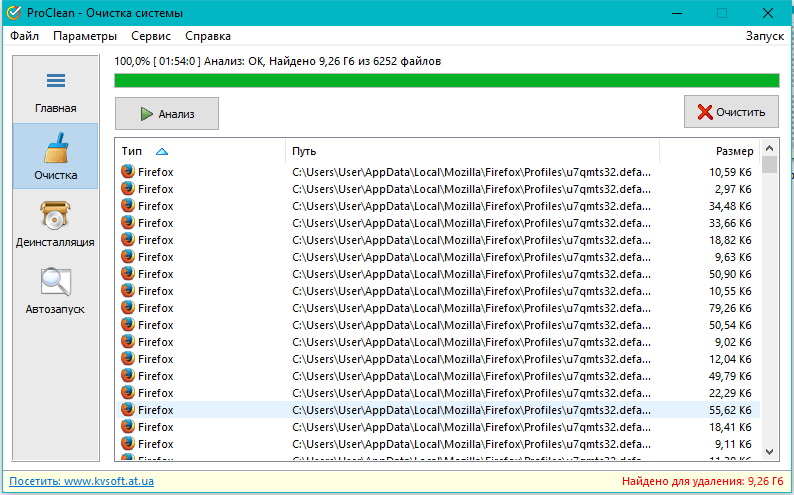
Task: Select the path of the 79,26 Кб row
Action: 471,308
